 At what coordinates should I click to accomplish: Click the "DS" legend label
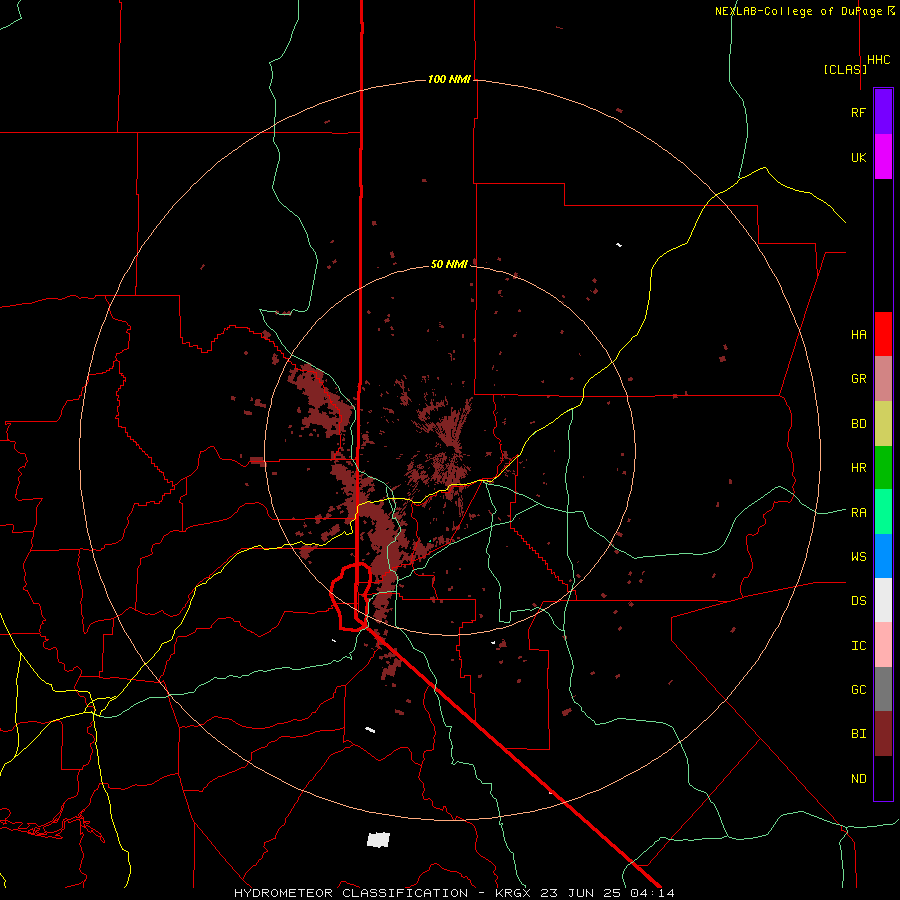[x=858, y=601]
